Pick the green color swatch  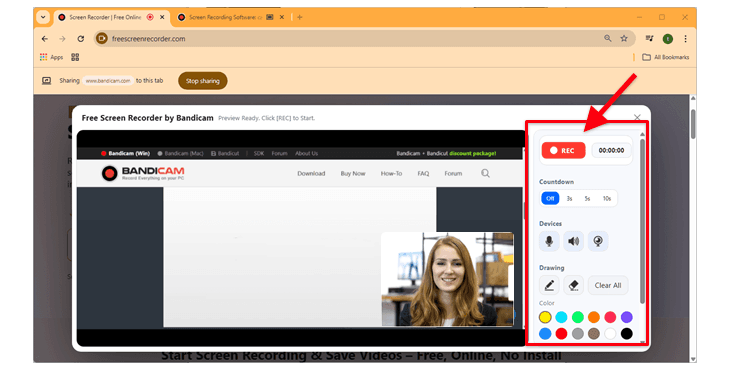click(578, 317)
